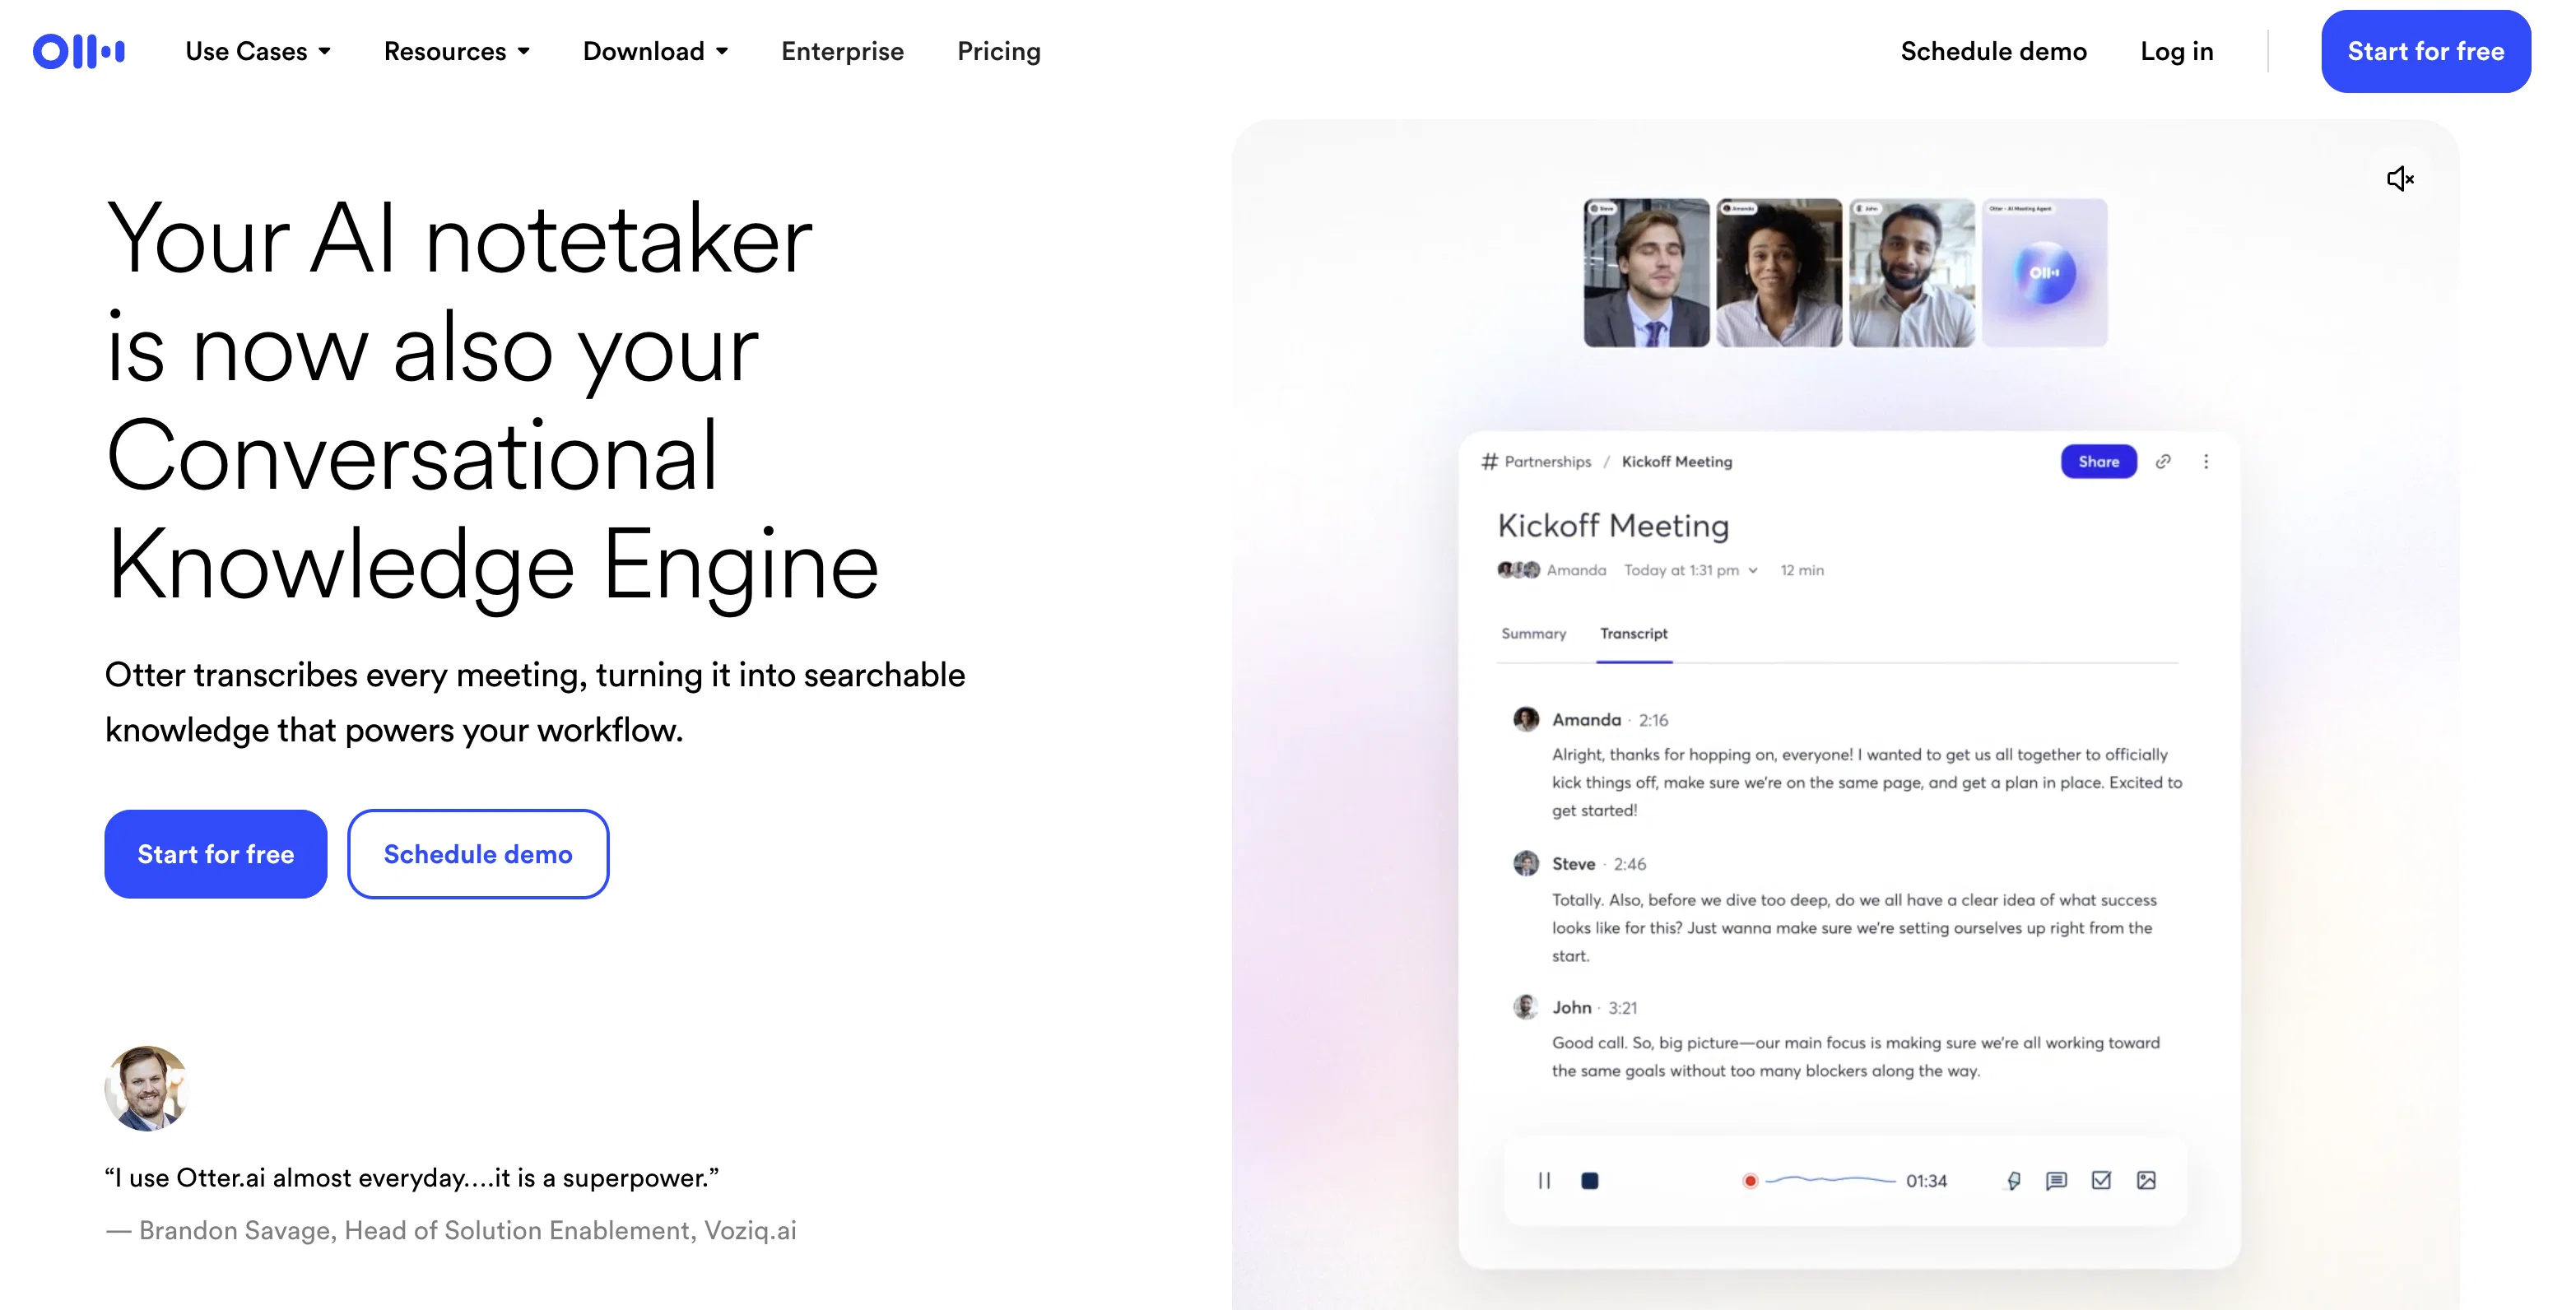Screen dimensions: 2576x1310
Task: Open the Enterprise page
Action: point(842,51)
